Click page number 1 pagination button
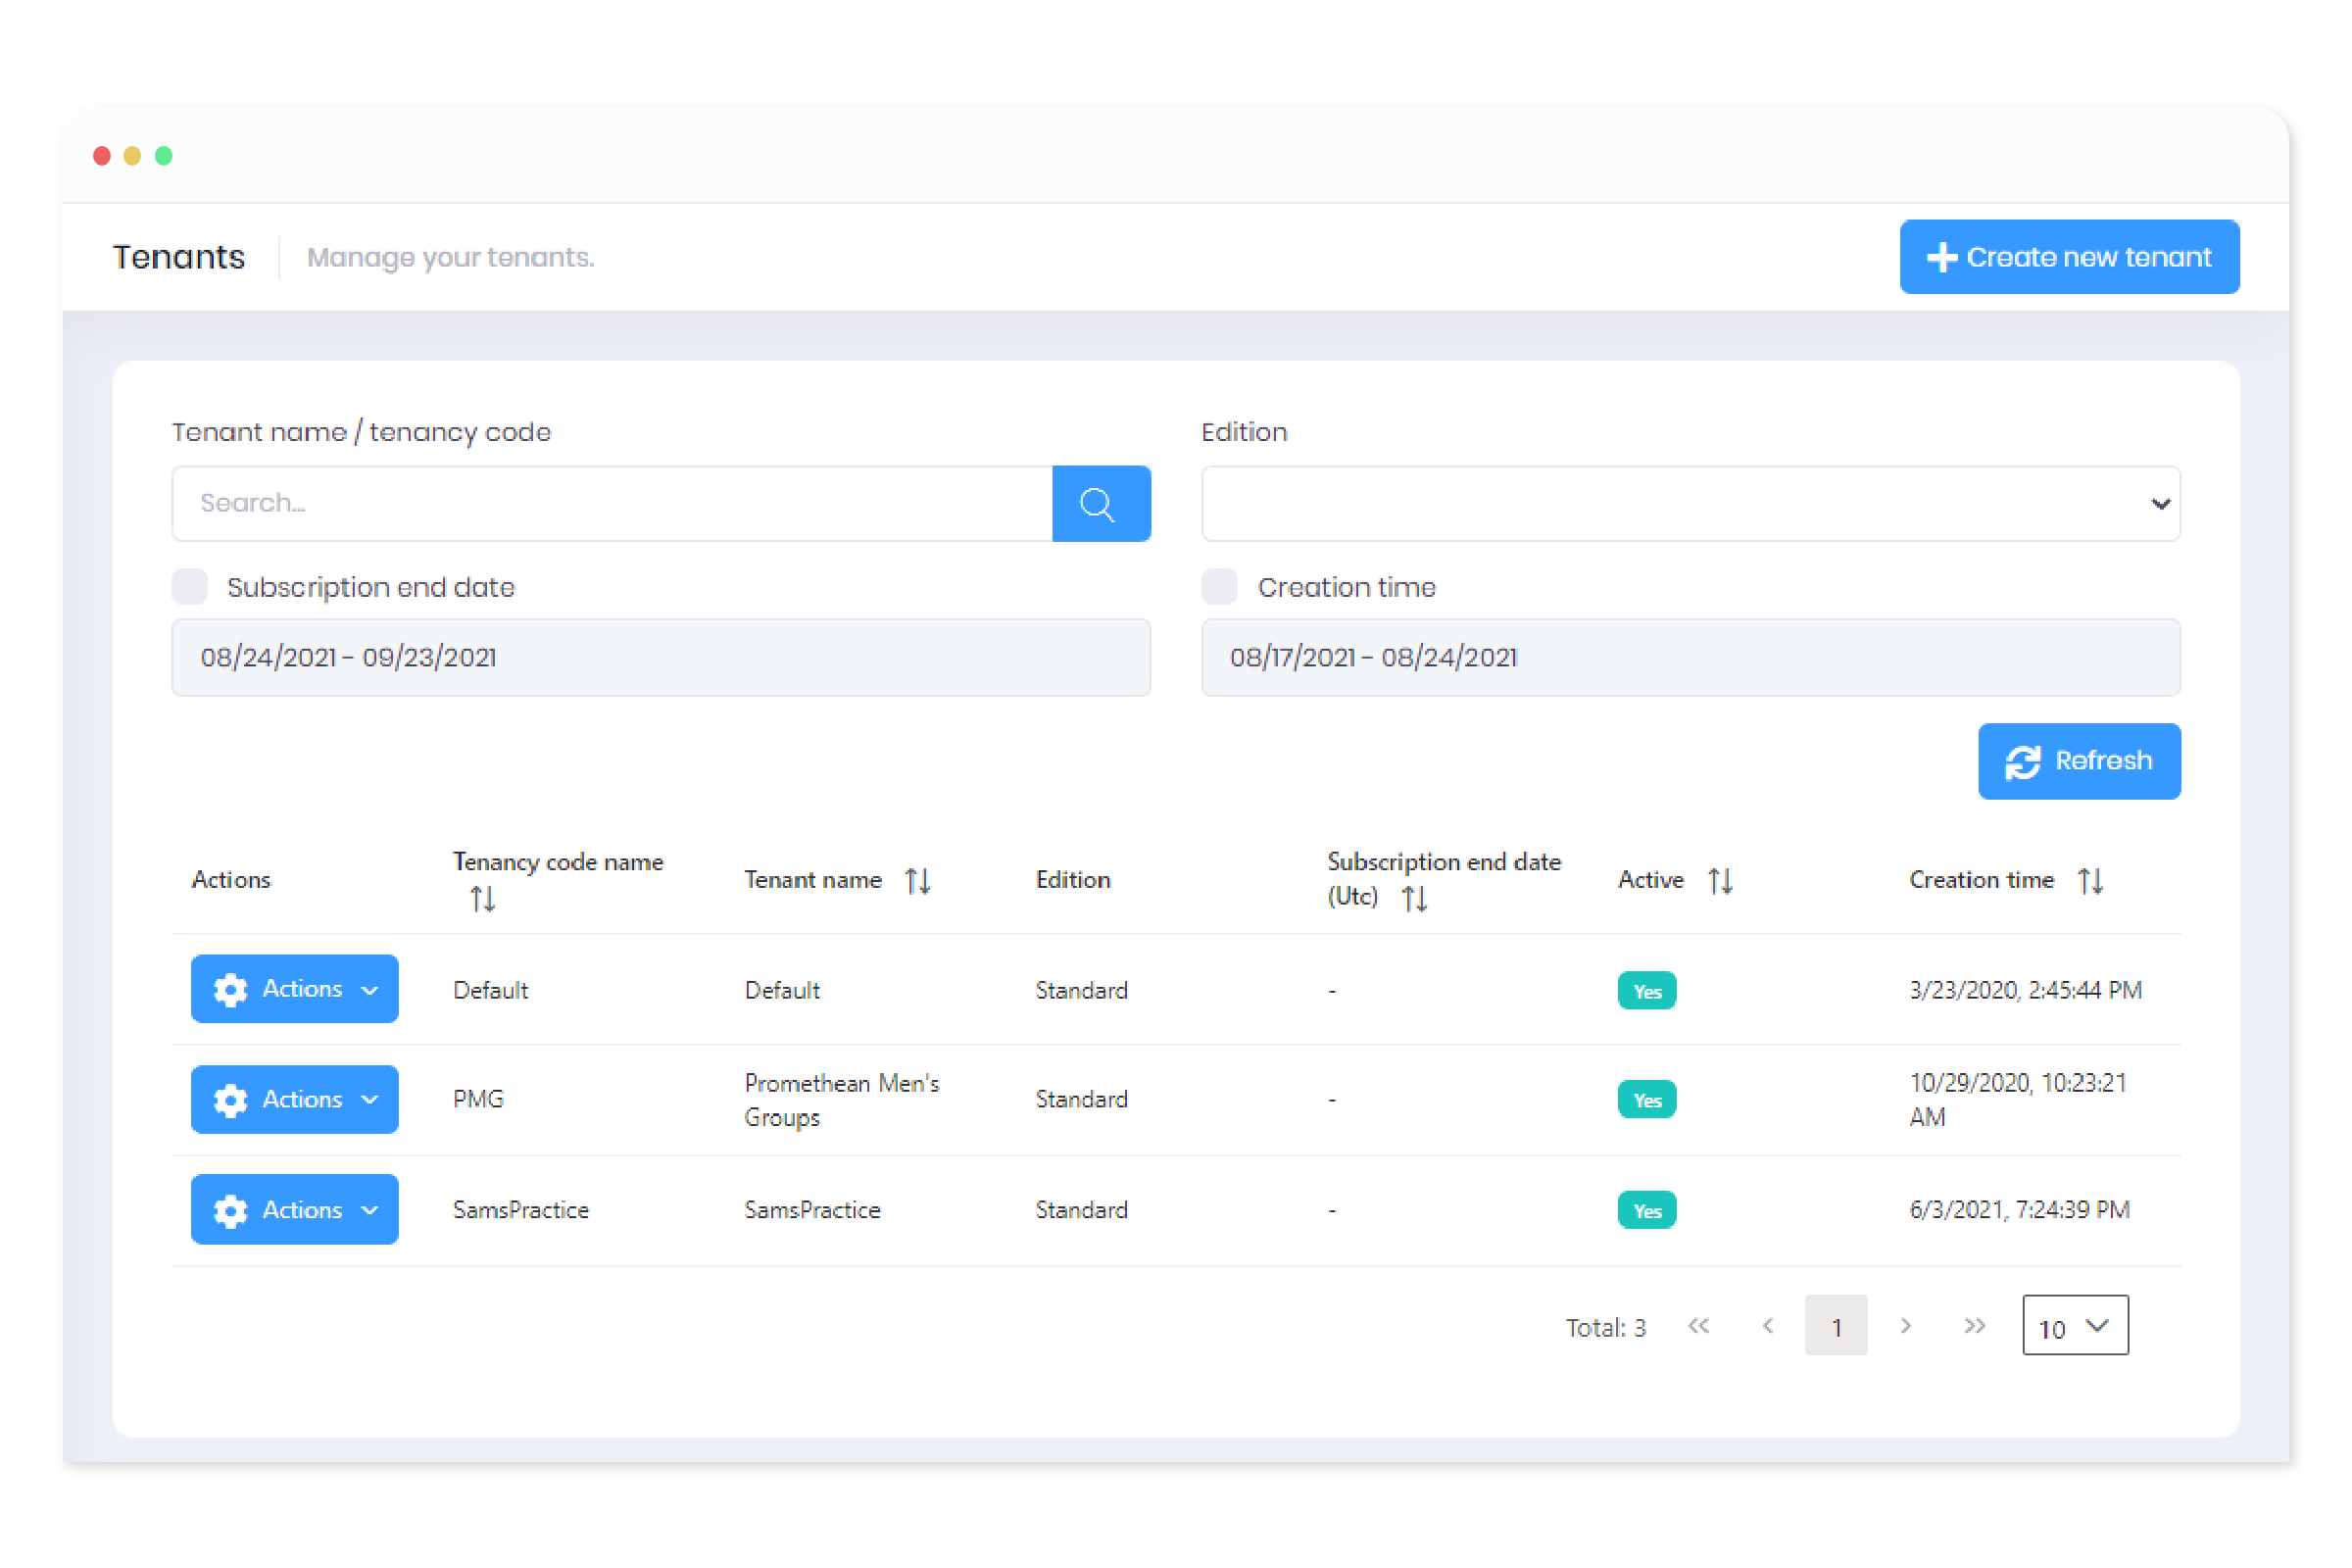This screenshot has width=2352, height=1568. pyautogui.click(x=1837, y=1325)
